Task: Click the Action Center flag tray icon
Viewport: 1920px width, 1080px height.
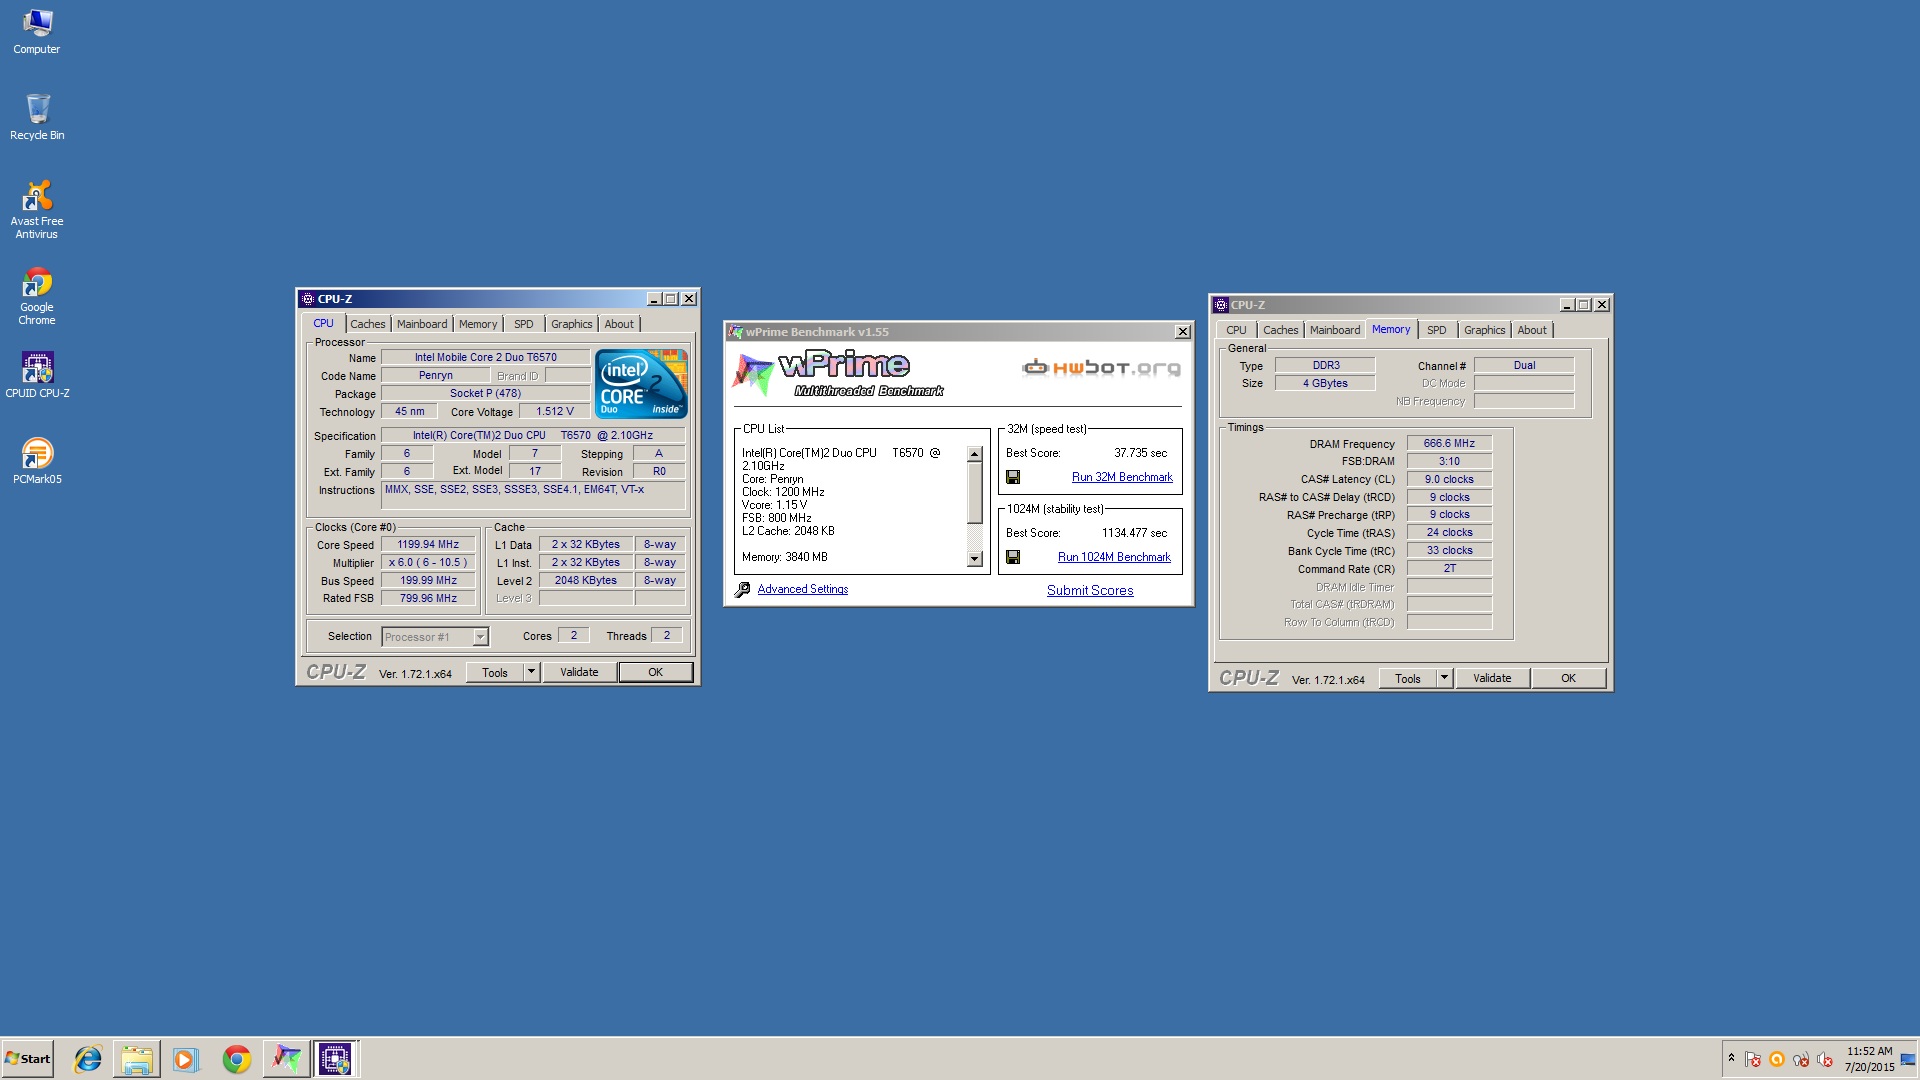Action: (1753, 1059)
